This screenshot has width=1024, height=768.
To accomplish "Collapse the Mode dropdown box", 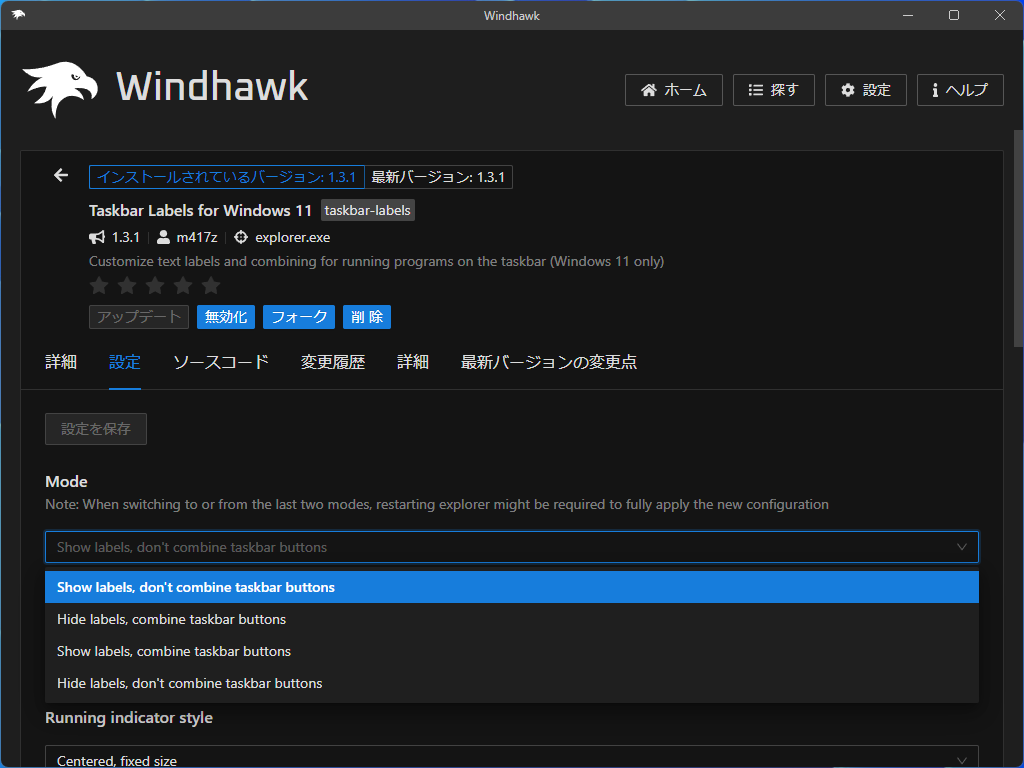I will click(512, 547).
